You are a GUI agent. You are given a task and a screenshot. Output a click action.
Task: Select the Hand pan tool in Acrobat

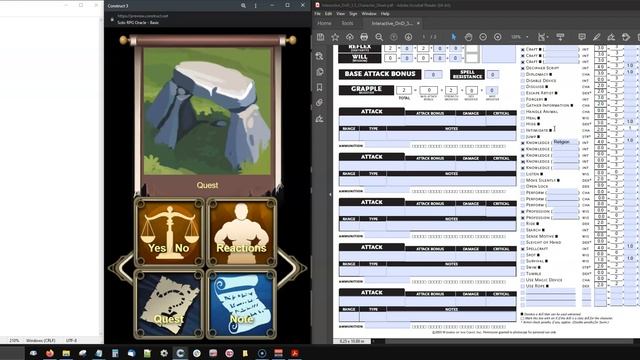(x=469, y=37)
